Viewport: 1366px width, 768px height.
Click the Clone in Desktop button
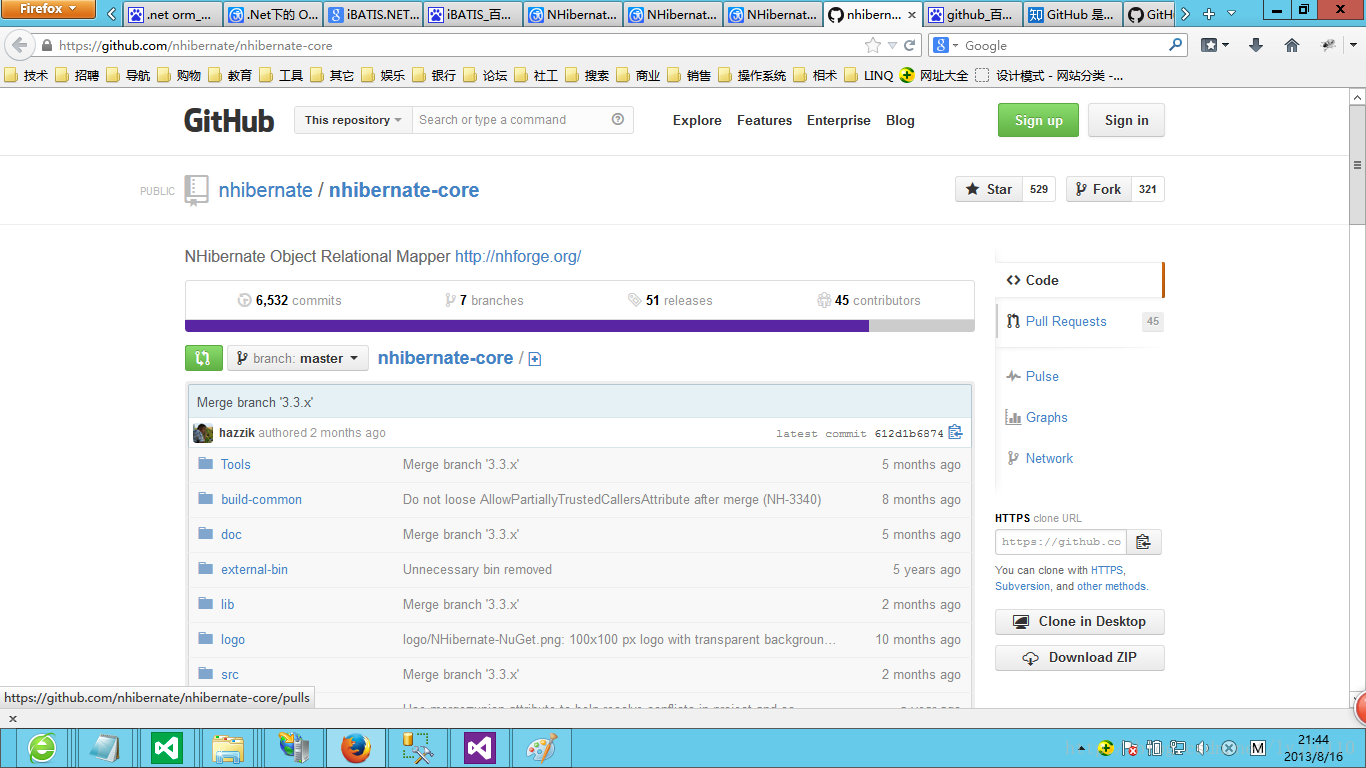1080,621
